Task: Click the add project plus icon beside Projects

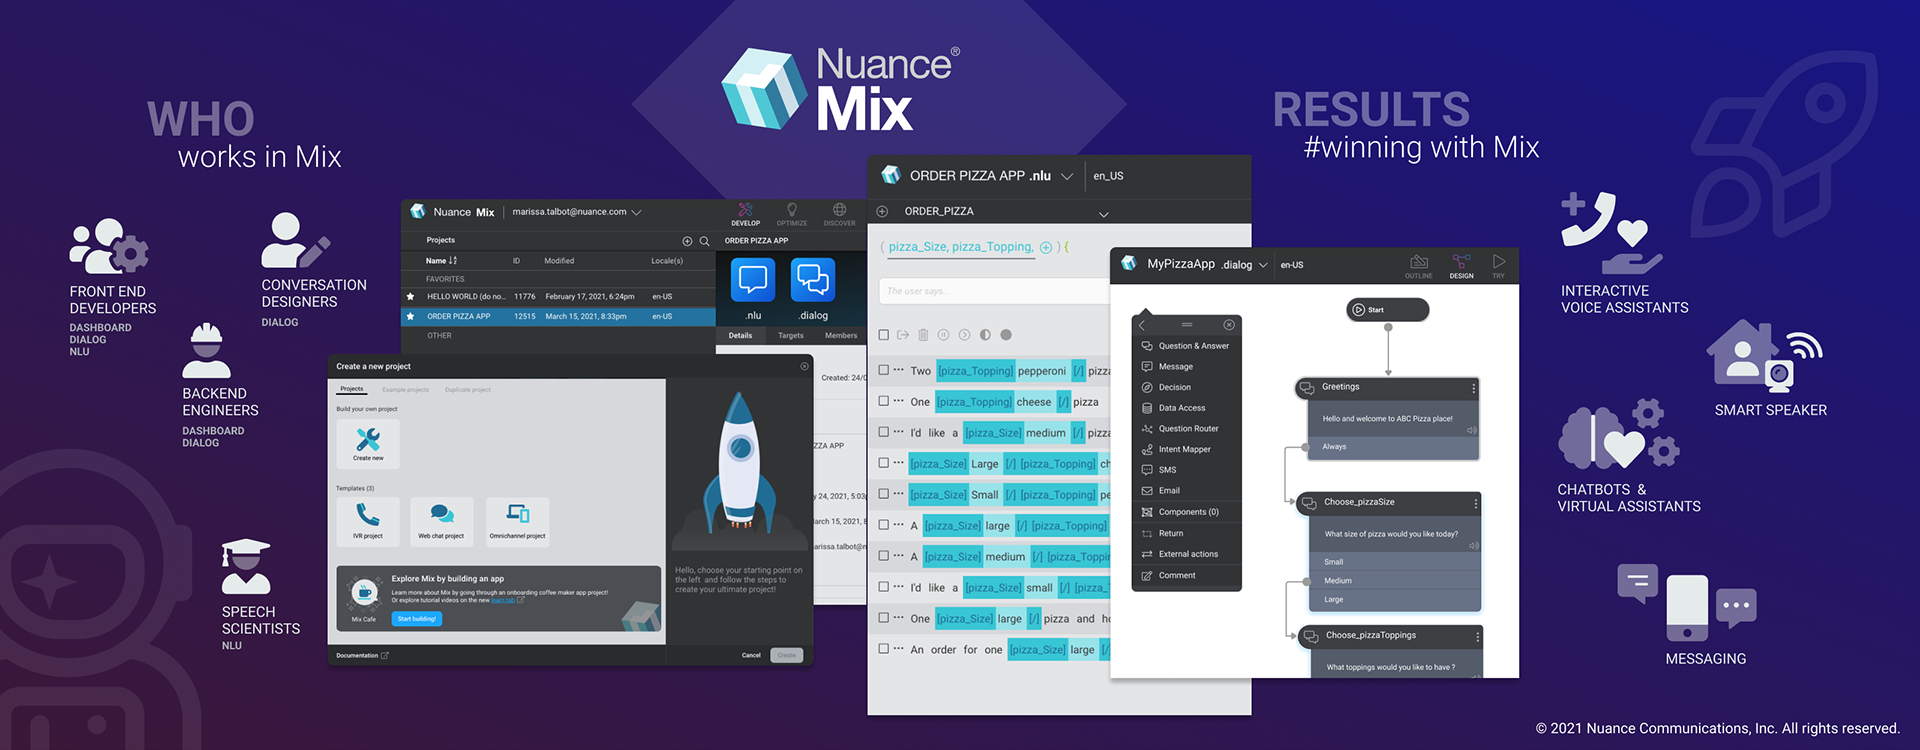Action: click(687, 241)
